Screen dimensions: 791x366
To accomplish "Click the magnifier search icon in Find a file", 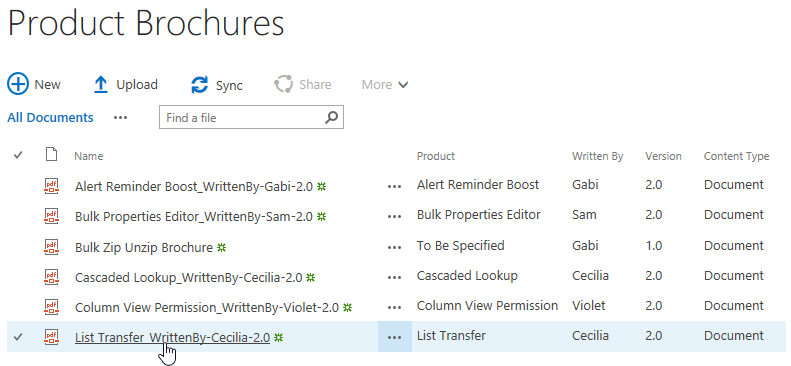I will [x=331, y=117].
